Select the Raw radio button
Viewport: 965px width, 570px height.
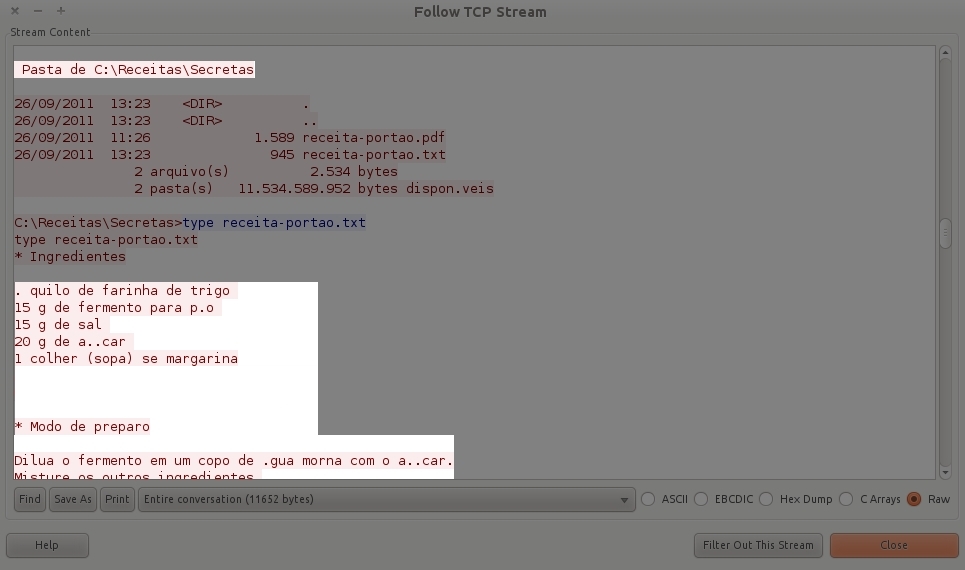coord(915,499)
